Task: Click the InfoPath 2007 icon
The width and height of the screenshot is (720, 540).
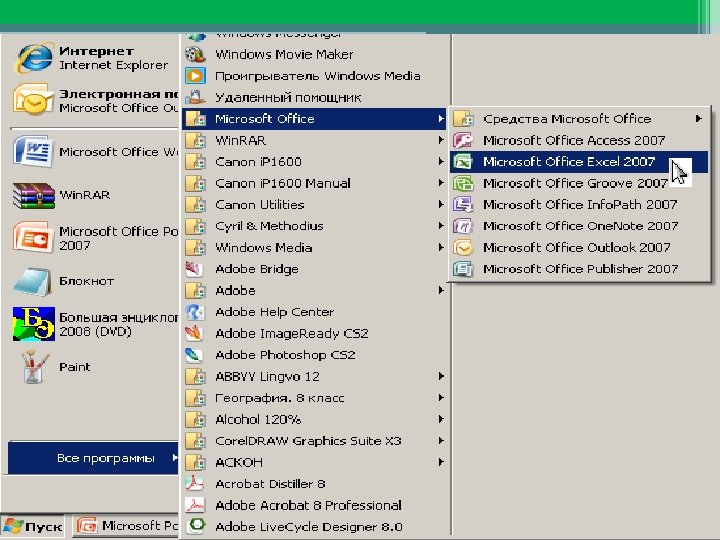Action: point(463,204)
